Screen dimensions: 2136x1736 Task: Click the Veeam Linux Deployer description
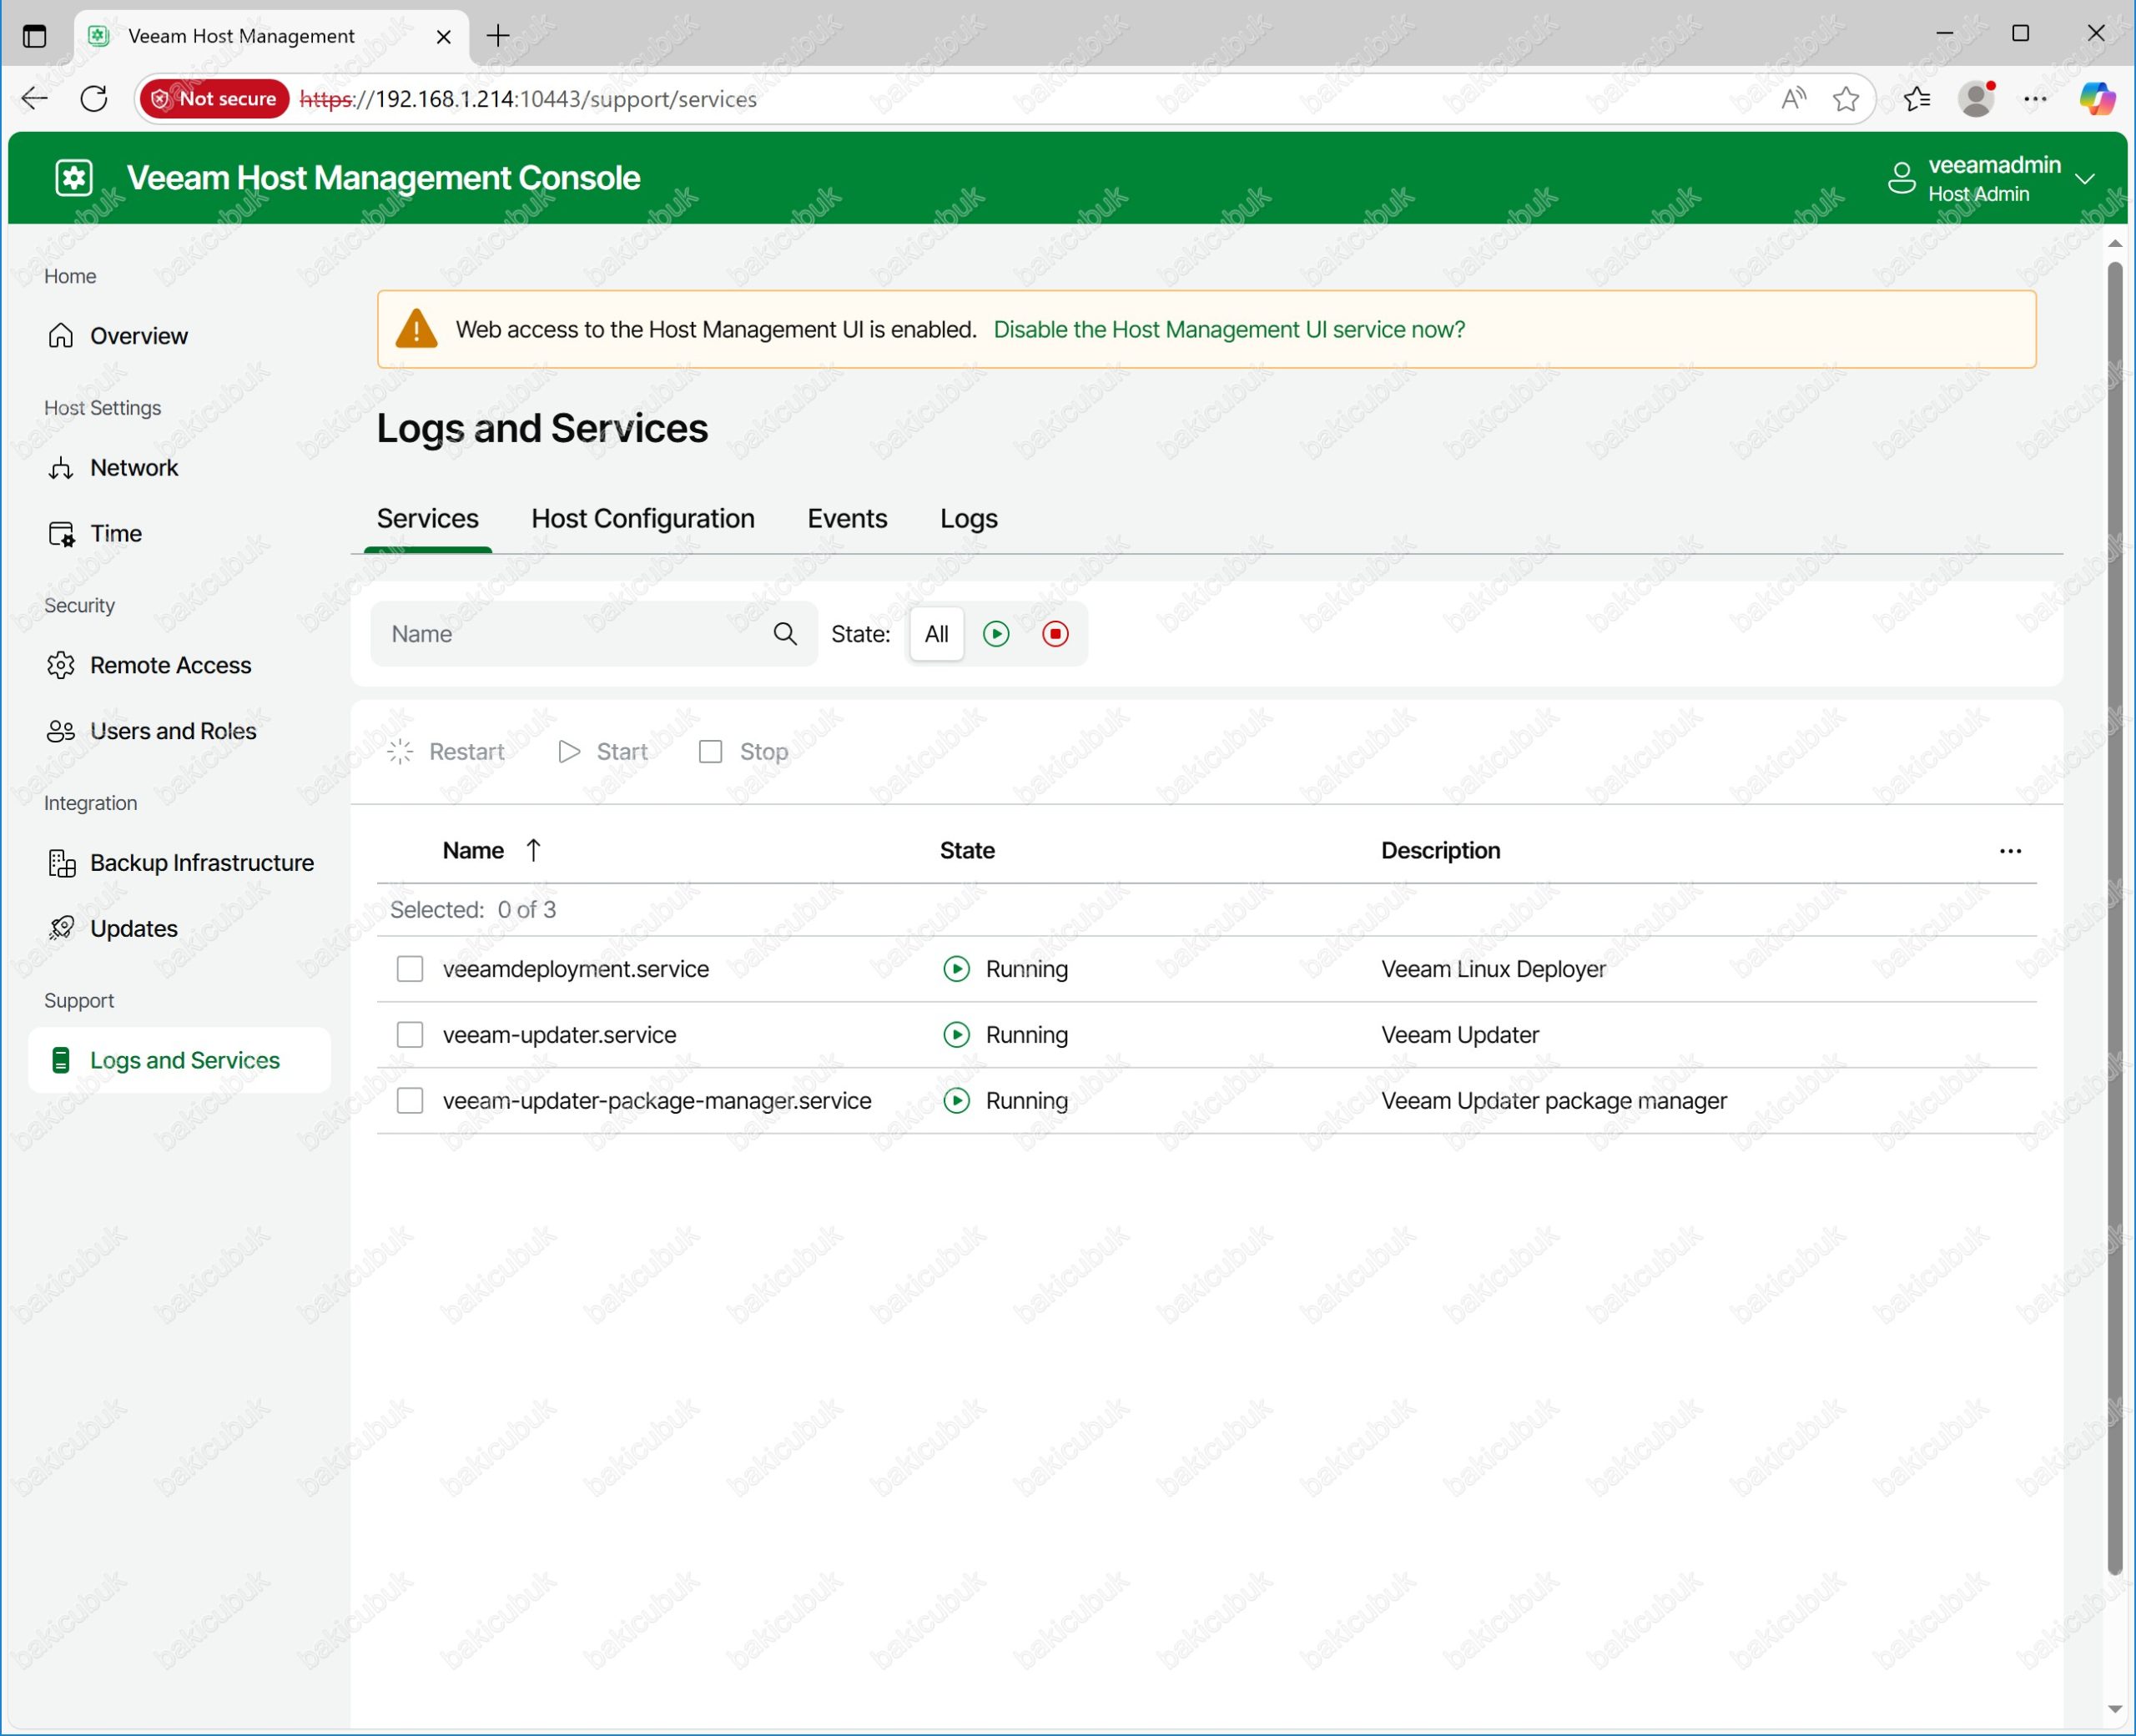(1493, 969)
